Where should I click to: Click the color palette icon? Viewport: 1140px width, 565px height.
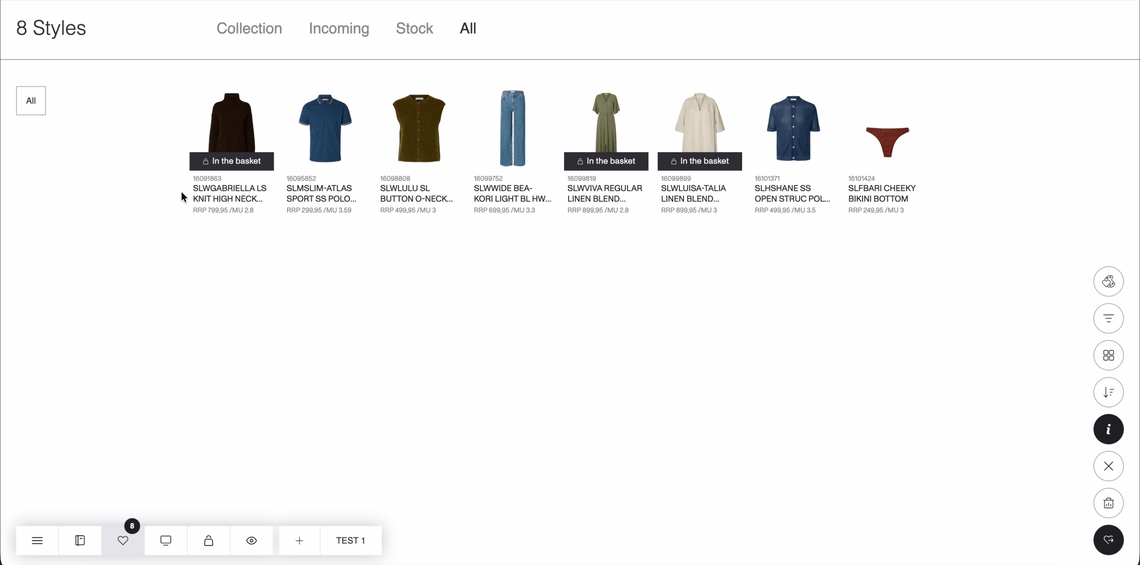[1108, 282]
